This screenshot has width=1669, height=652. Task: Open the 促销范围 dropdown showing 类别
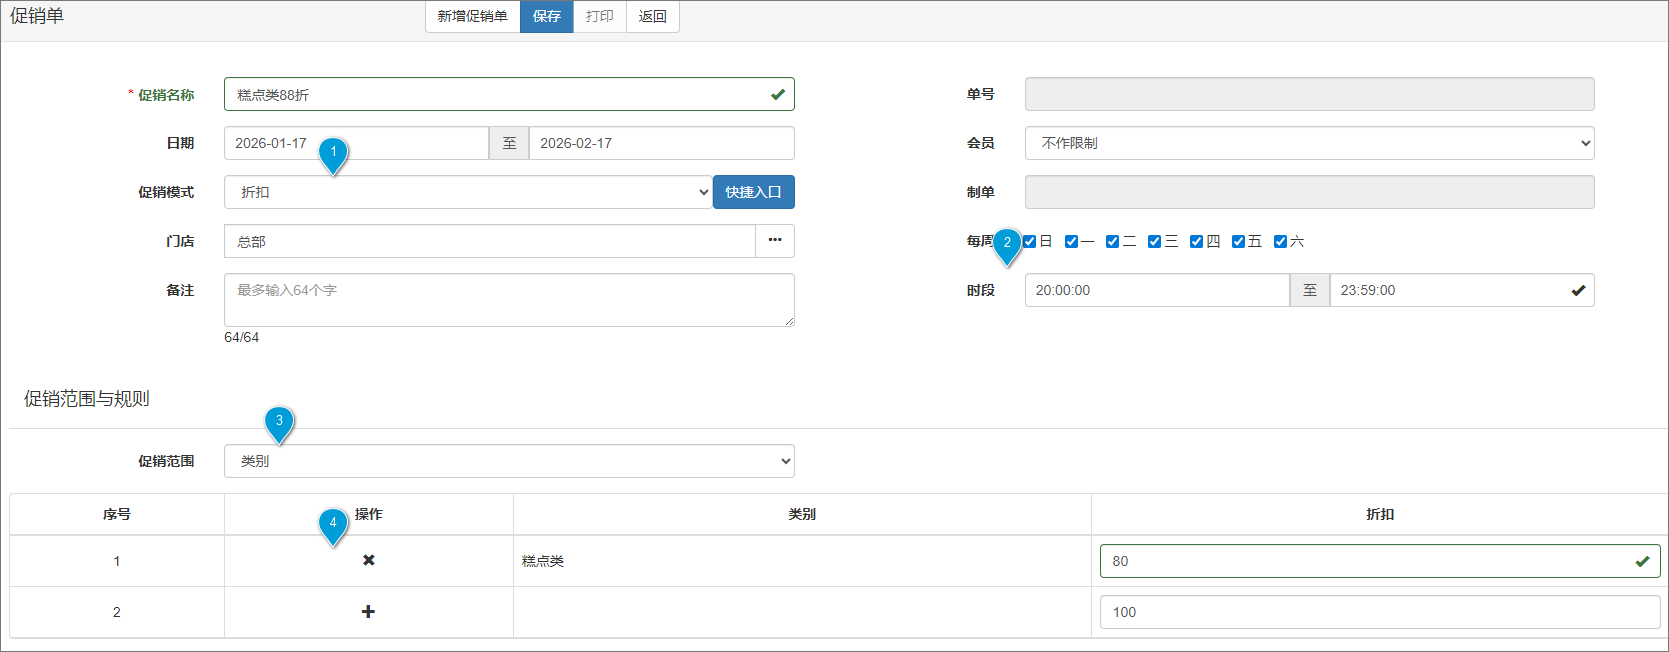509,461
